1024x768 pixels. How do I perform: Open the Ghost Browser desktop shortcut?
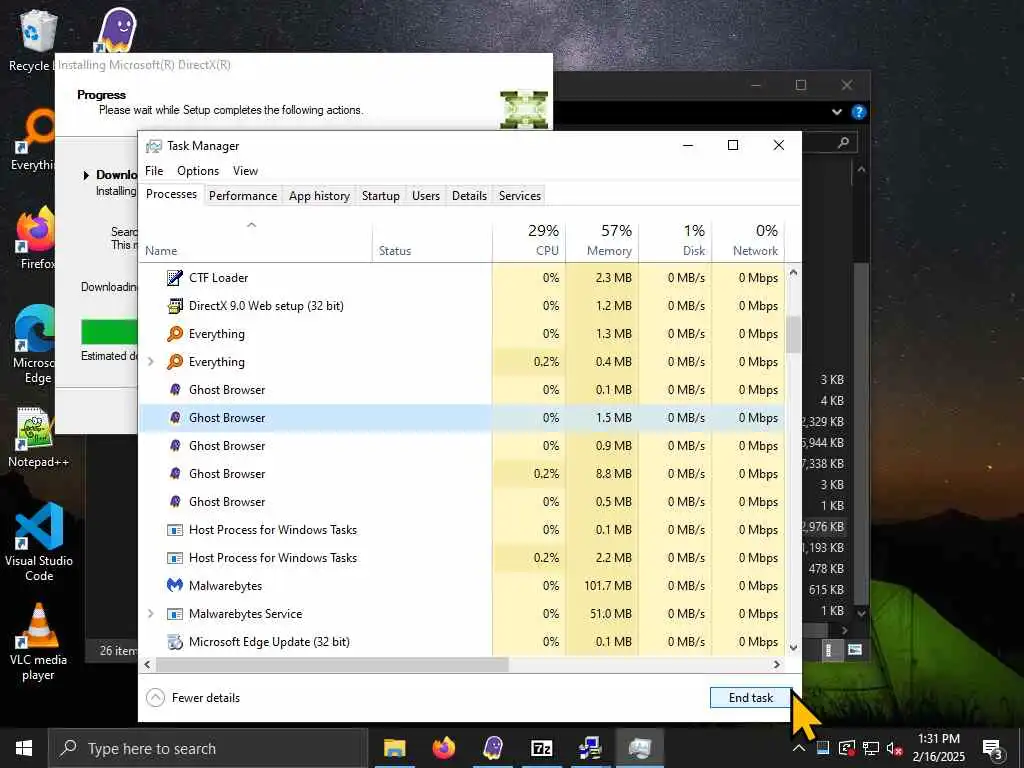click(x=115, y=30)
